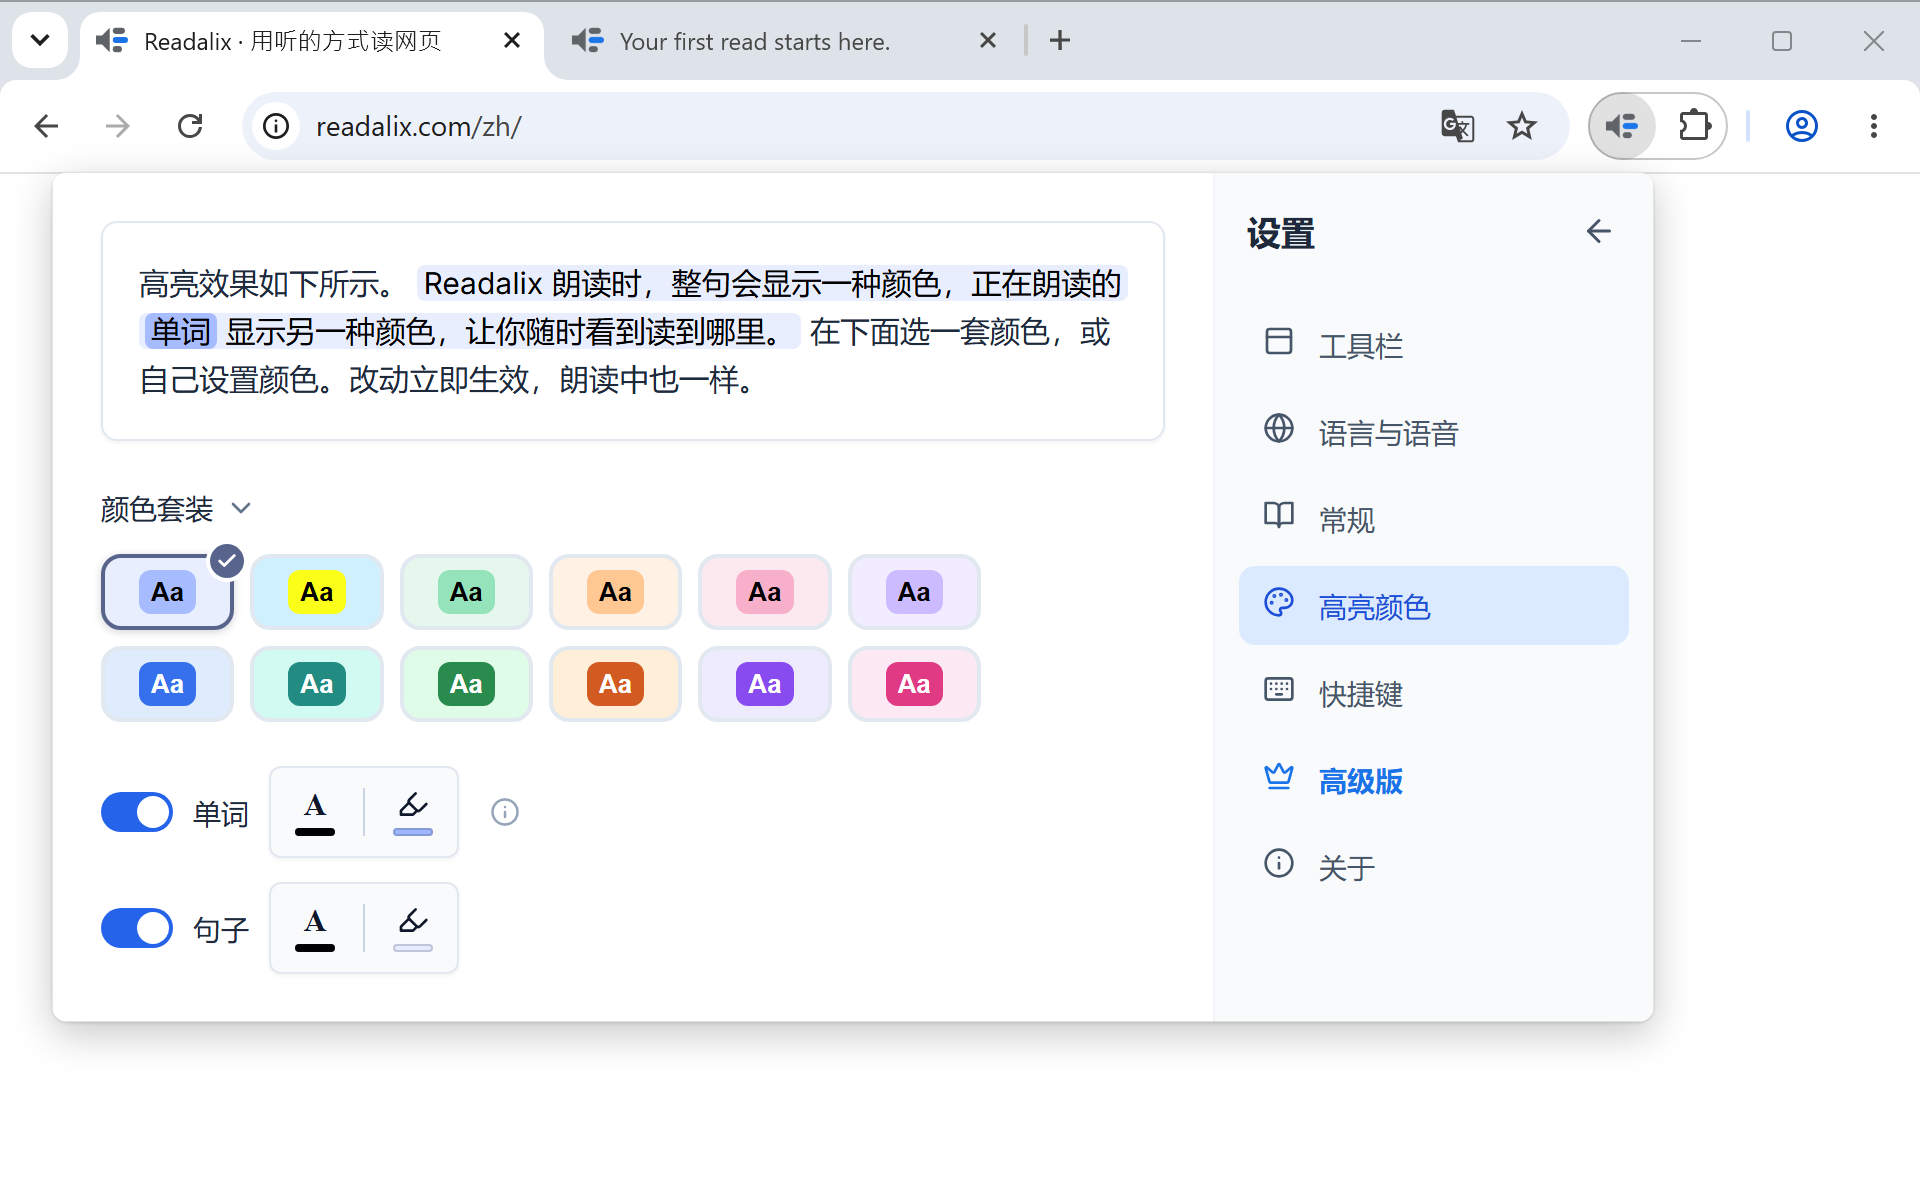Open Chrome three-dot menu
The width and height of the screenshot is (1920, 1200).
coord(1874,126)
